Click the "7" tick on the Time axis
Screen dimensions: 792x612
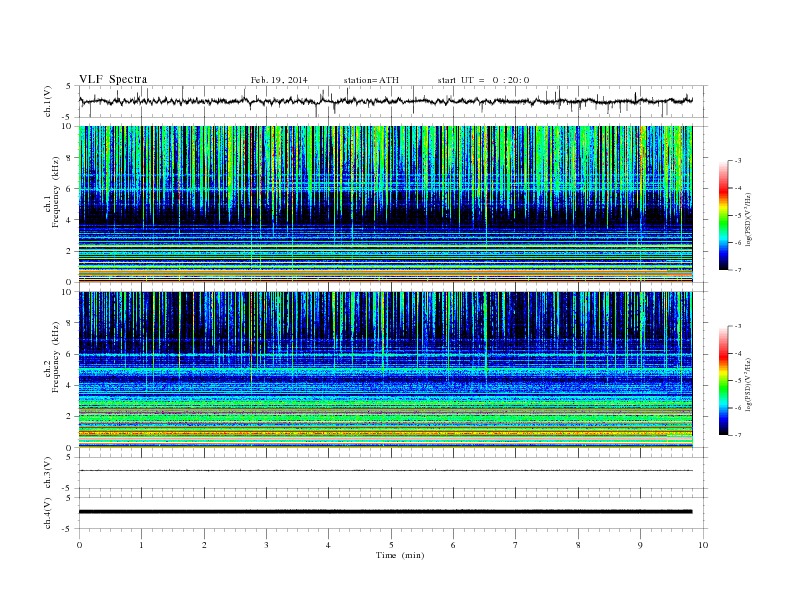pyautogui.click(x=516, y=545)
